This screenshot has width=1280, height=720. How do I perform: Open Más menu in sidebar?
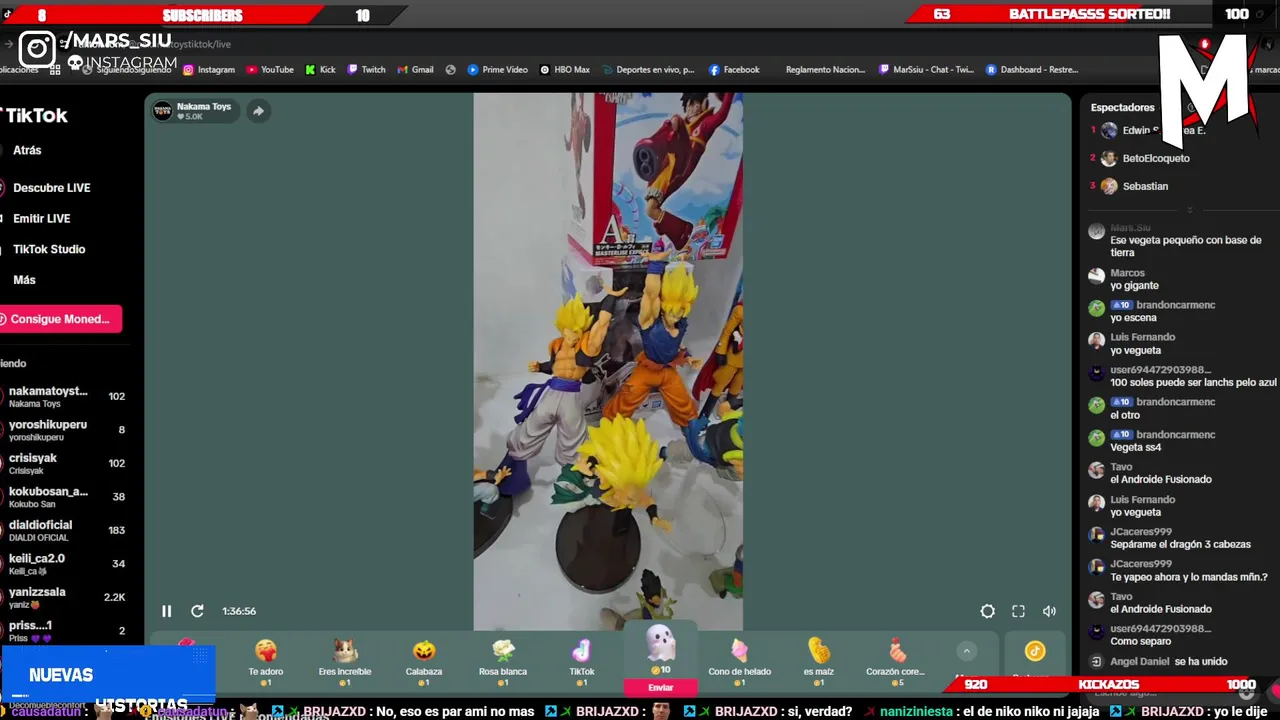24,280
